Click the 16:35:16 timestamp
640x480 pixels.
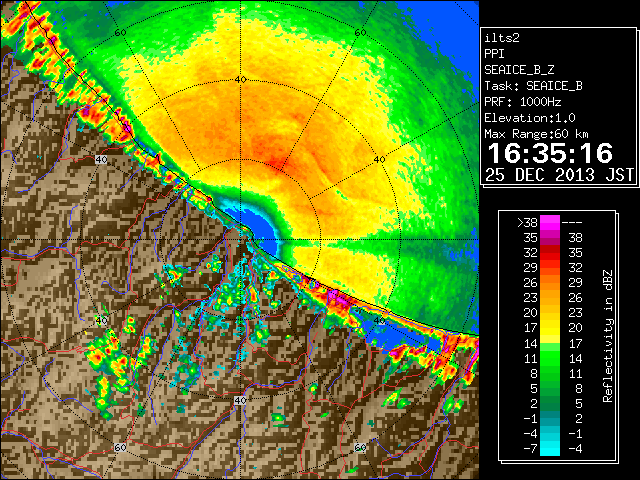(550, 153)
